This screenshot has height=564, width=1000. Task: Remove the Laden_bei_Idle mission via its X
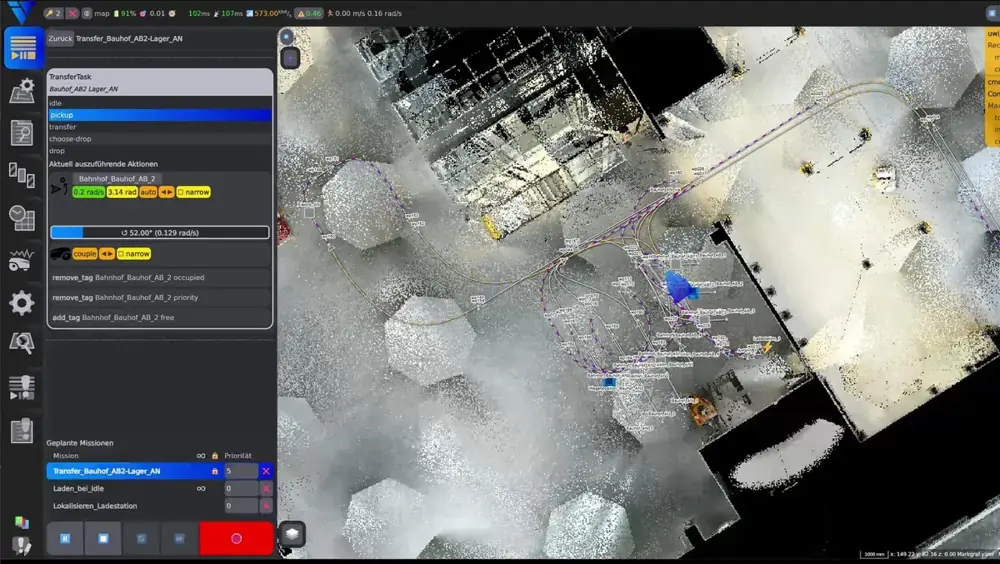pos(266,488)
